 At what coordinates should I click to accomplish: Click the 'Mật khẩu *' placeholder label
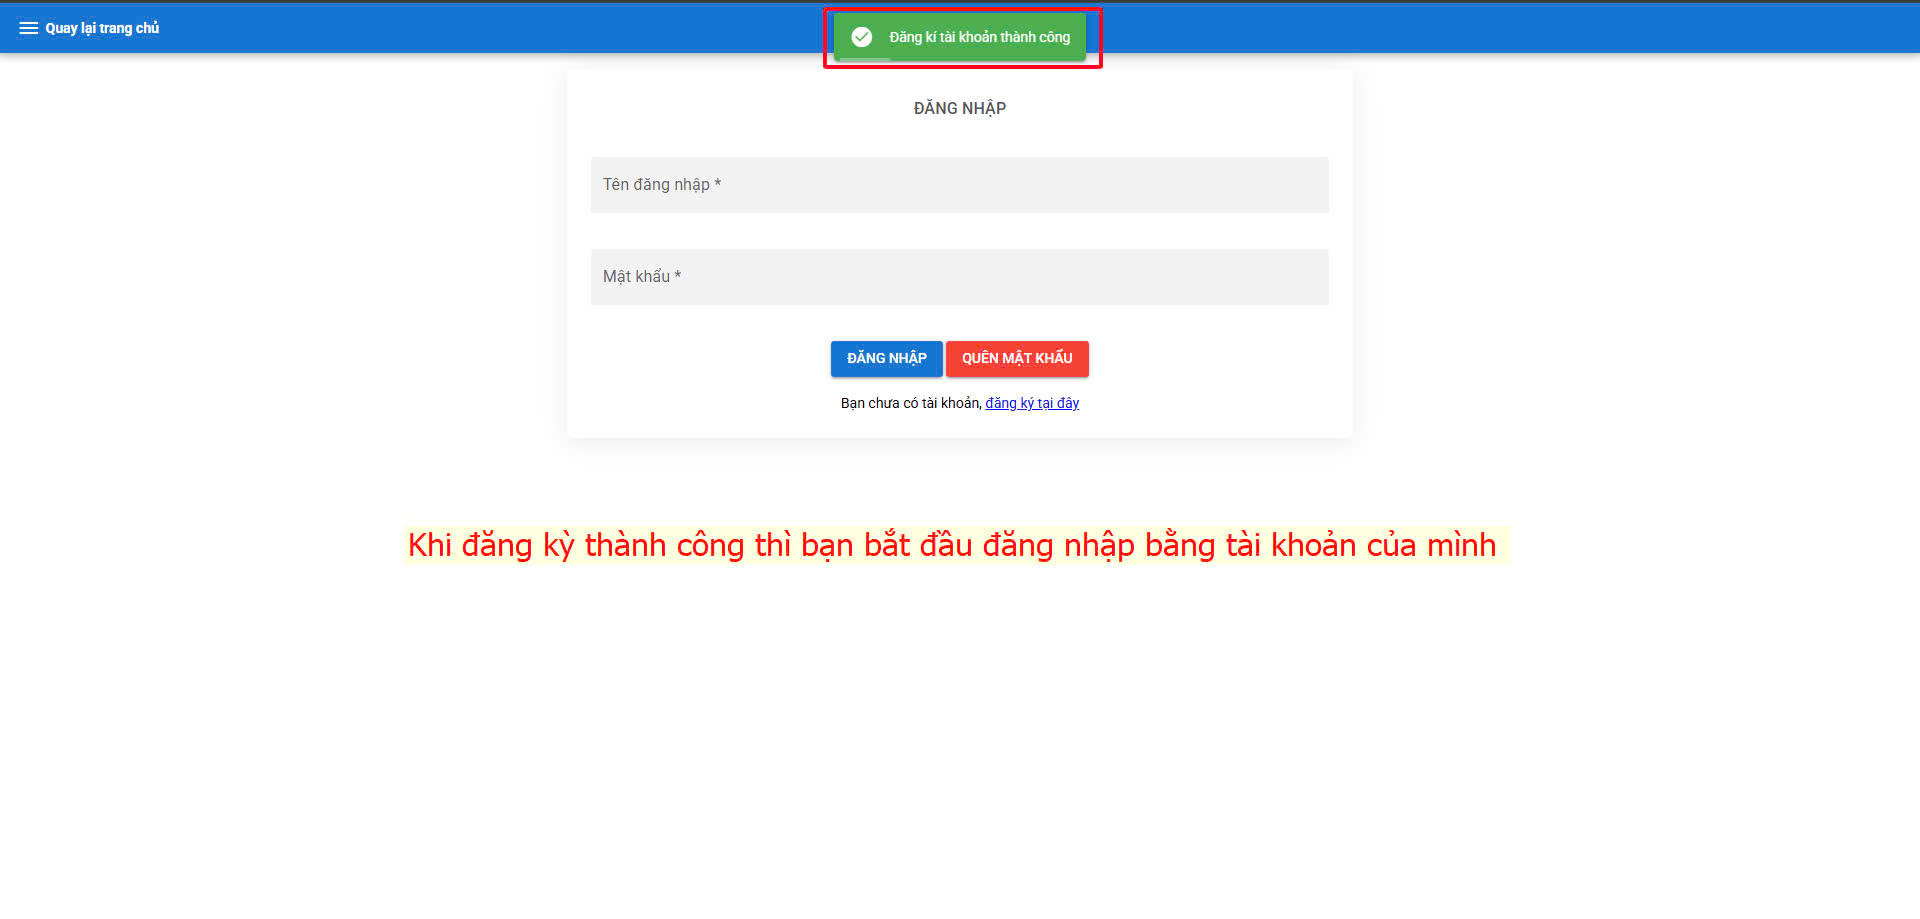tap(641, 277)
